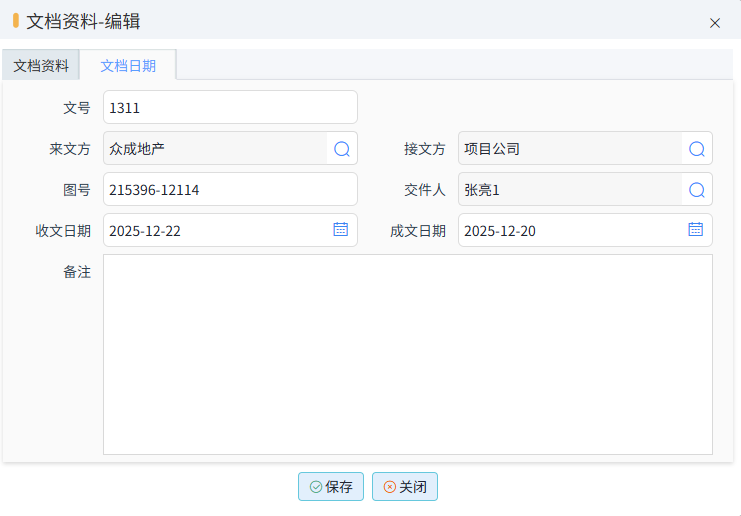
Task: Focus the 文号 input containing 1311
Action: click(x=230, y=108)
